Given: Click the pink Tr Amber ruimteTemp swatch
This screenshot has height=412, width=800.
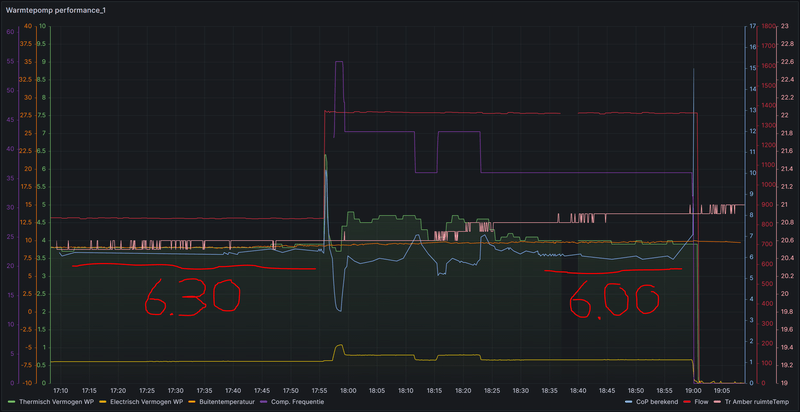Looking at the screenshot, I should (x=719, y=402).
